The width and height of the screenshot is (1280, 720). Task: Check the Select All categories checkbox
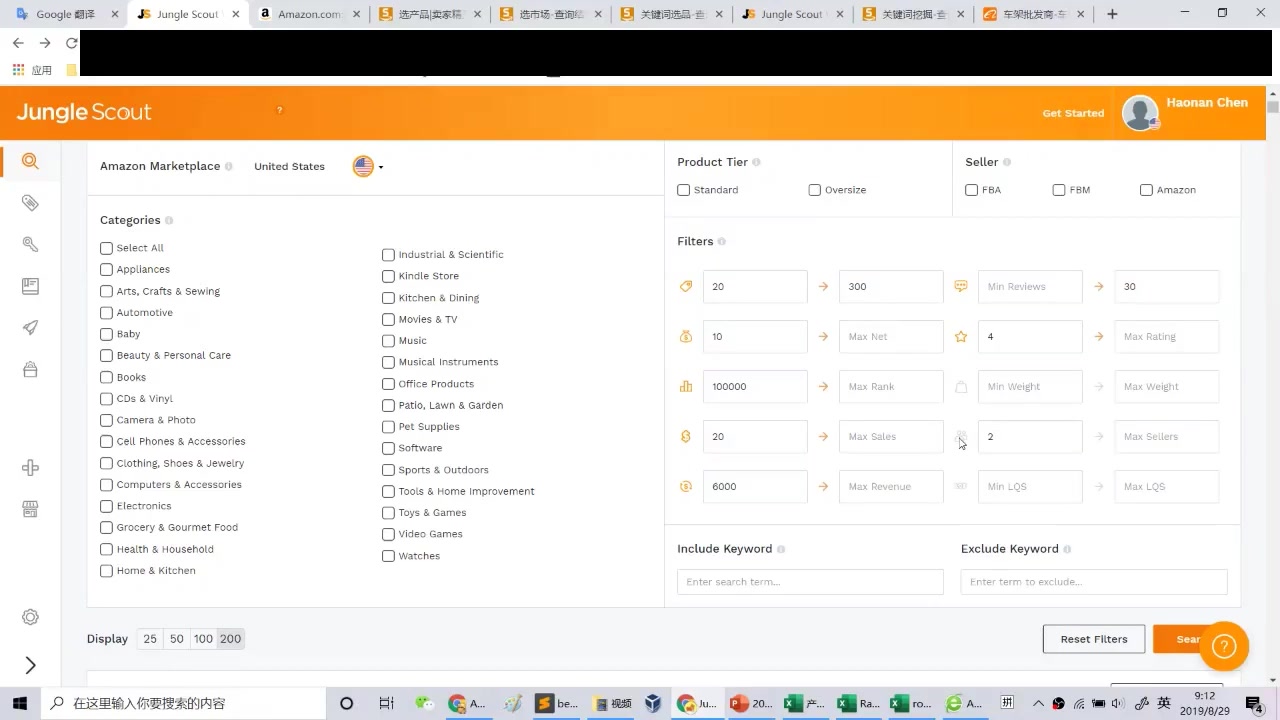106,248
